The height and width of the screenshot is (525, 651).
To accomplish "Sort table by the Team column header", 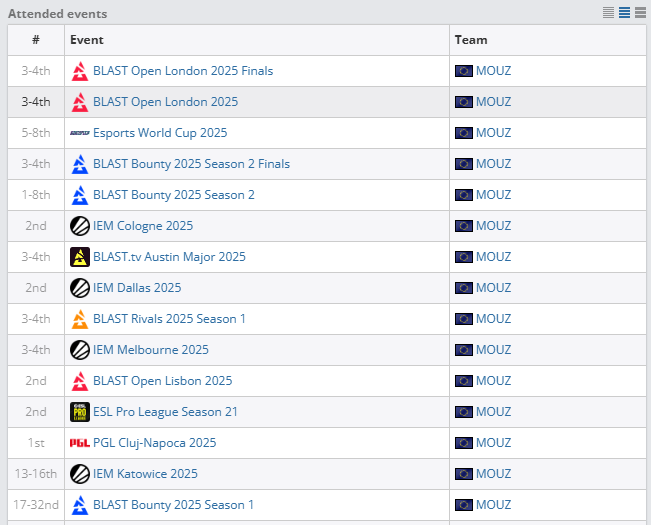I will pyautogui.click(x=471, y=40).
